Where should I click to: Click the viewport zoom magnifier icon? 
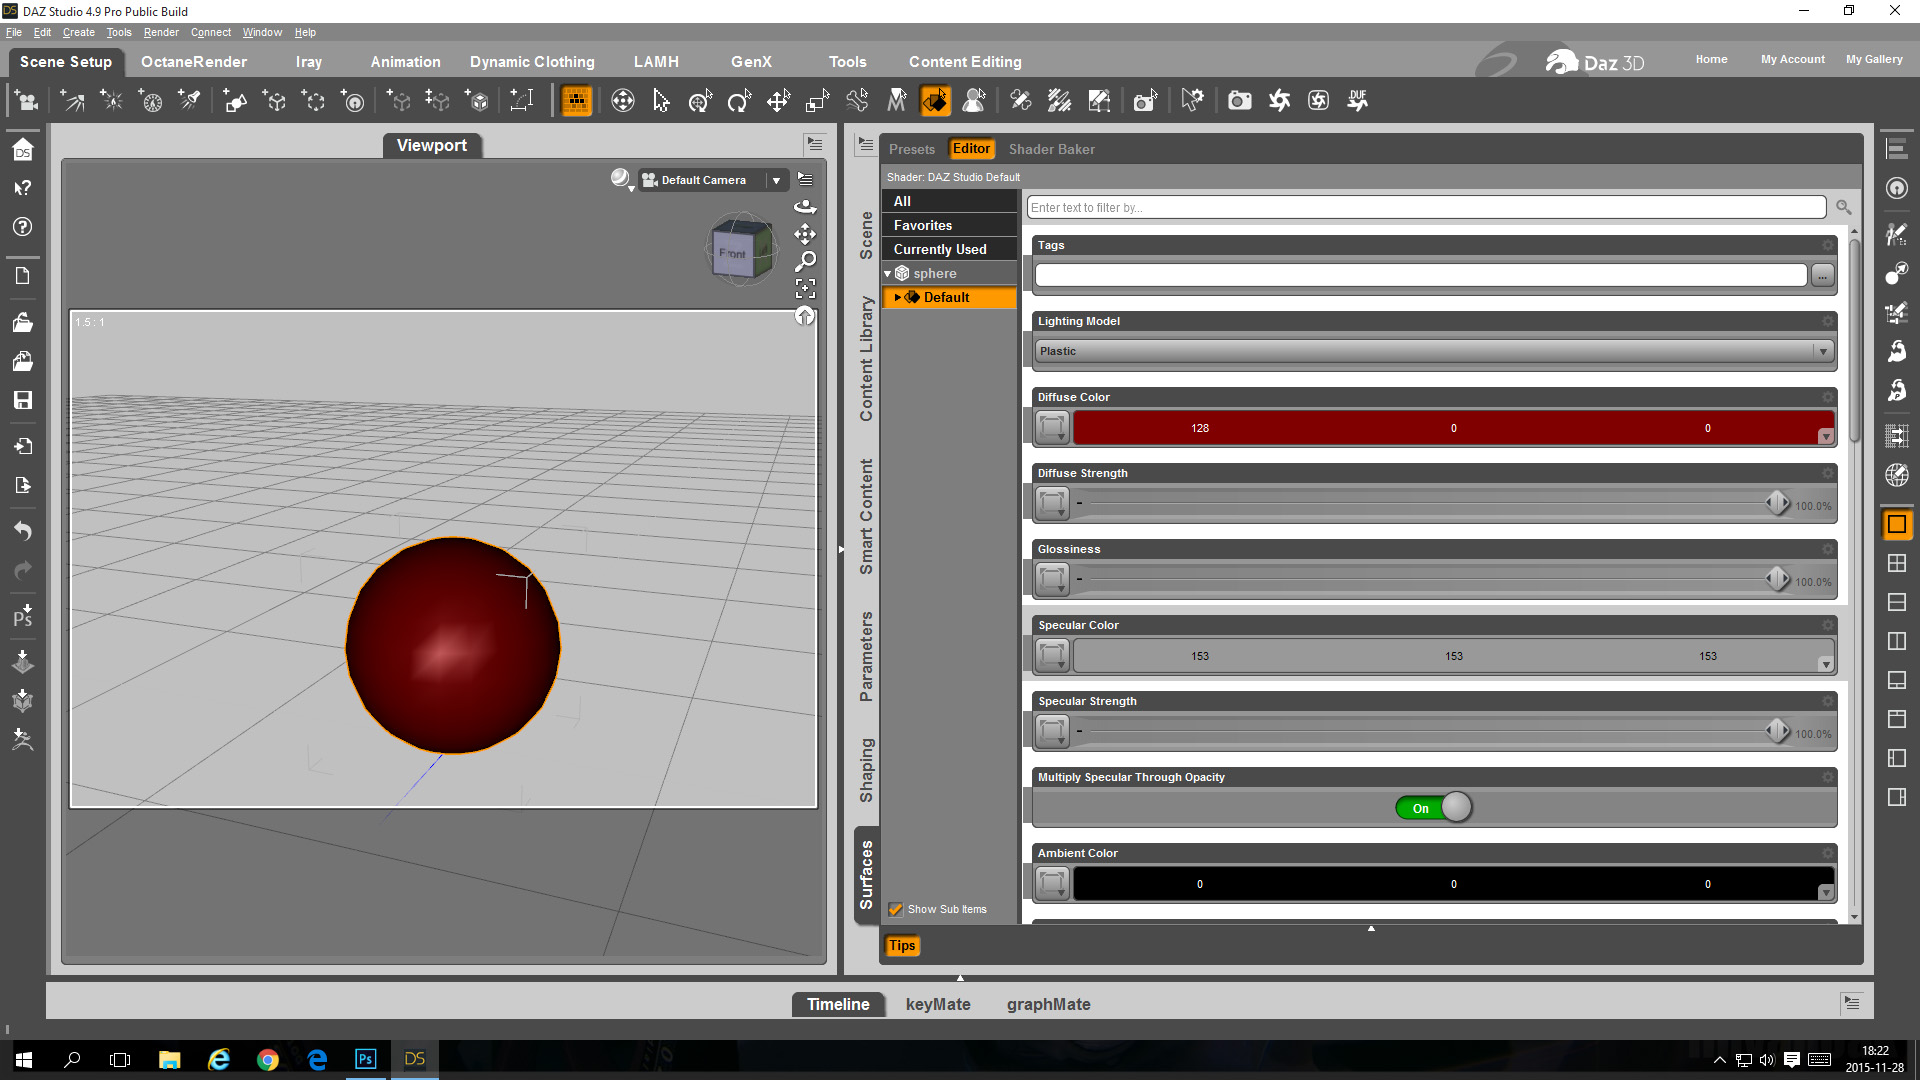click(x=805, y=261)
